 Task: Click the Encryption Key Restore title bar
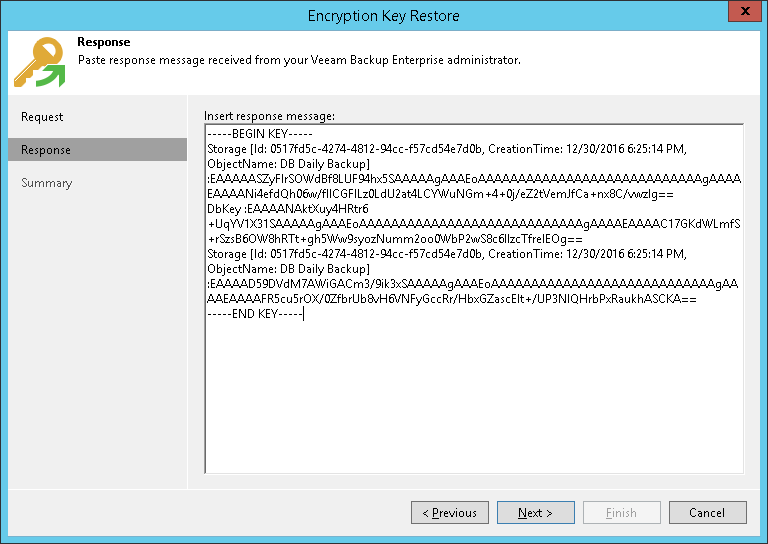coord(383,13)
